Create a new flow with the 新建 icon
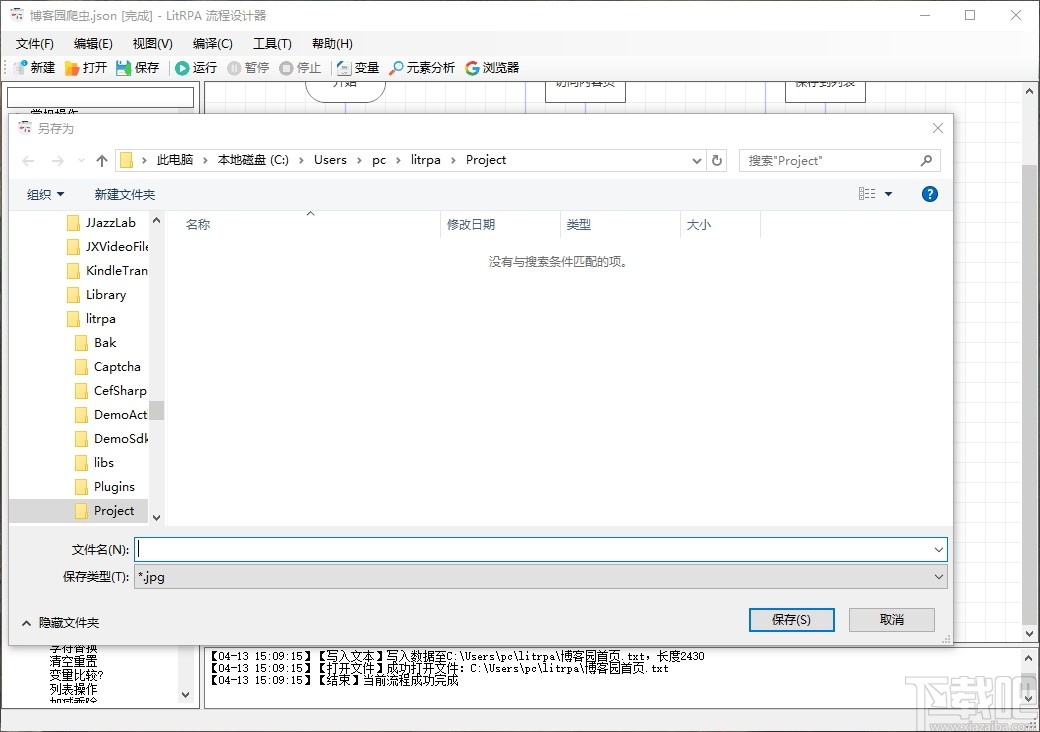This screenshot has height=732, width=1040. point(33,67)
